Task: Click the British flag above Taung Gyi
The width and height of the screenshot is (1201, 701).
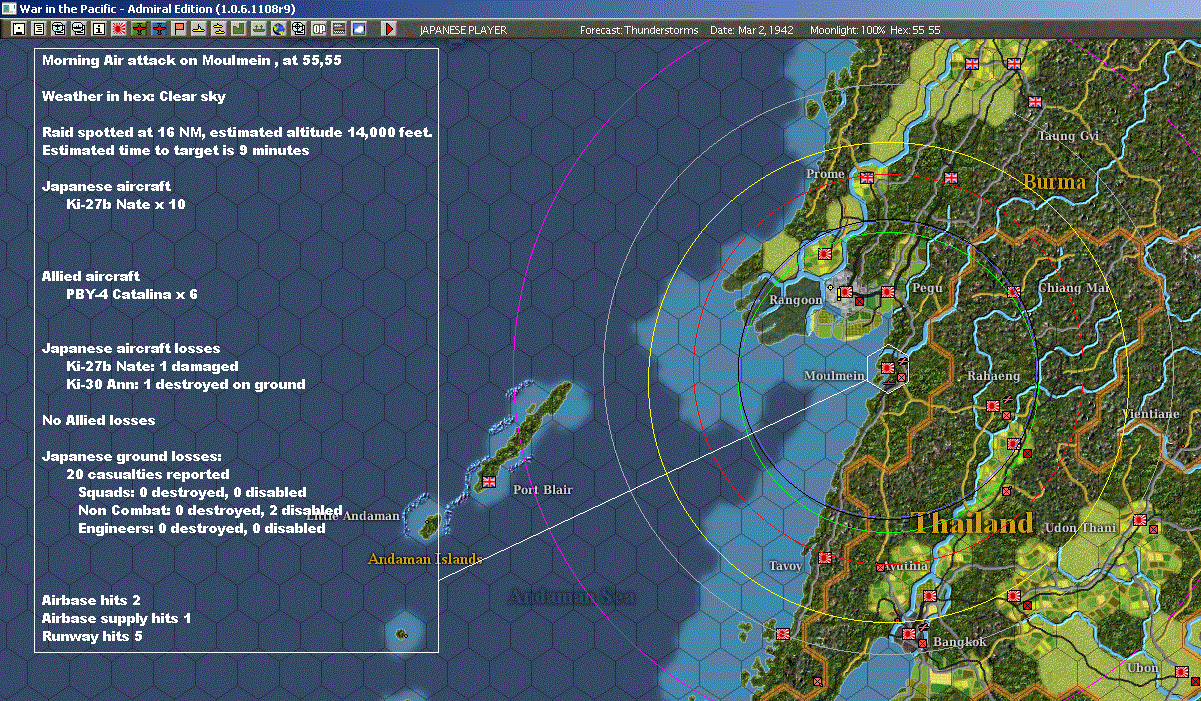Action: (x=1035, y=101)
